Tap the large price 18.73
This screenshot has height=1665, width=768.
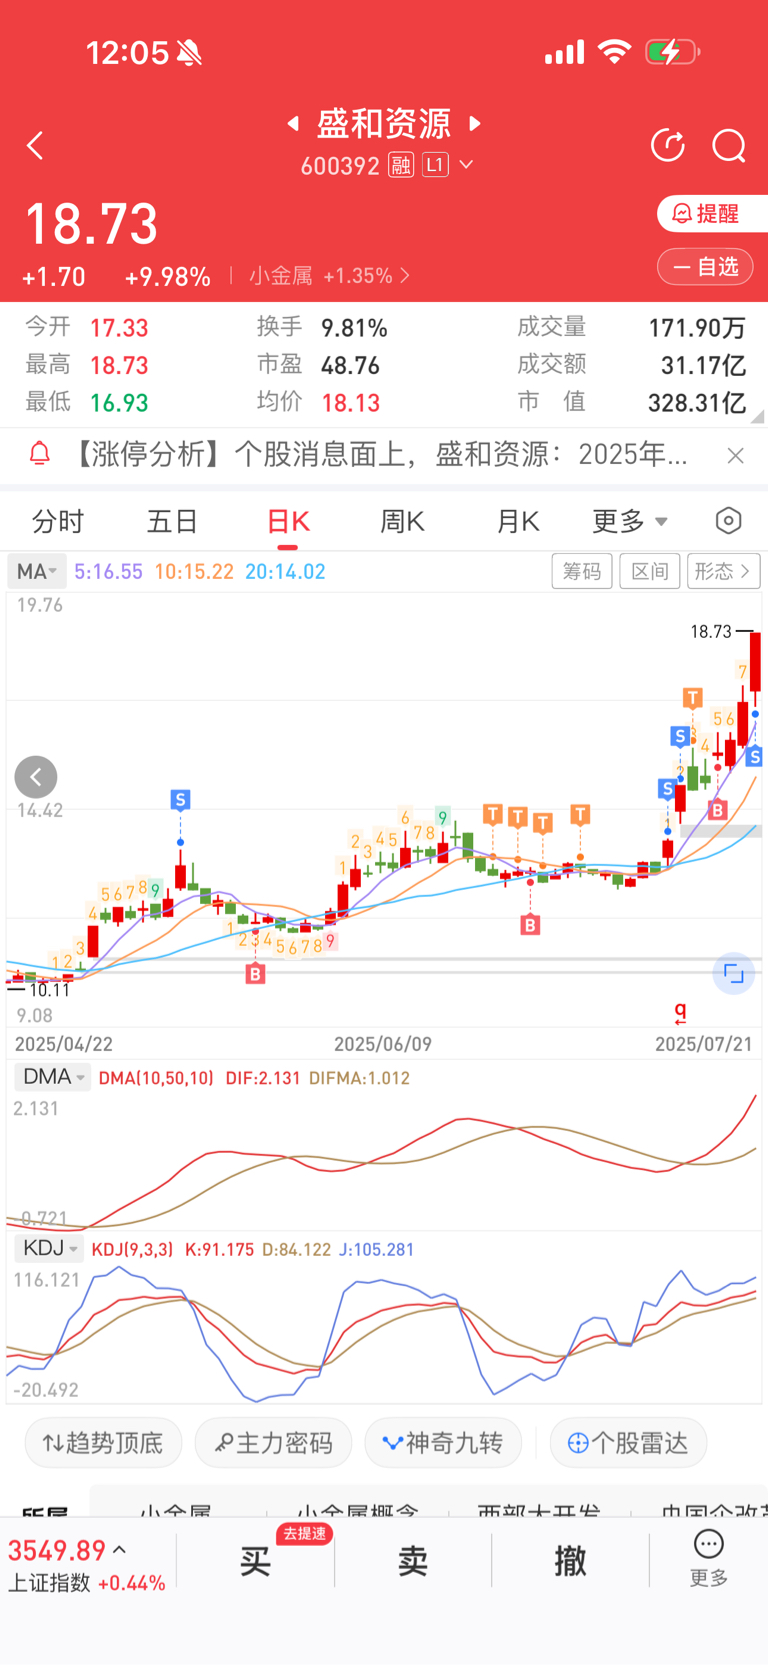pos(92,224)
